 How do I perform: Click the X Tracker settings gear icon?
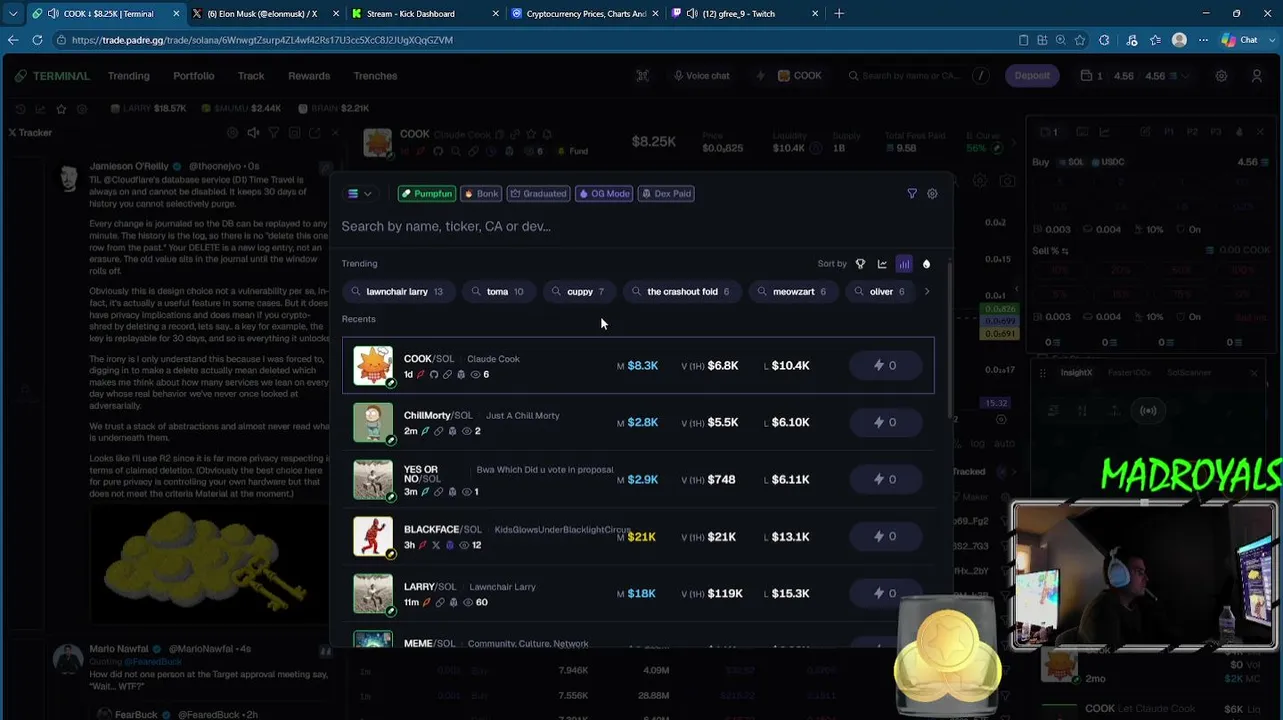click(x=233, y=133)
